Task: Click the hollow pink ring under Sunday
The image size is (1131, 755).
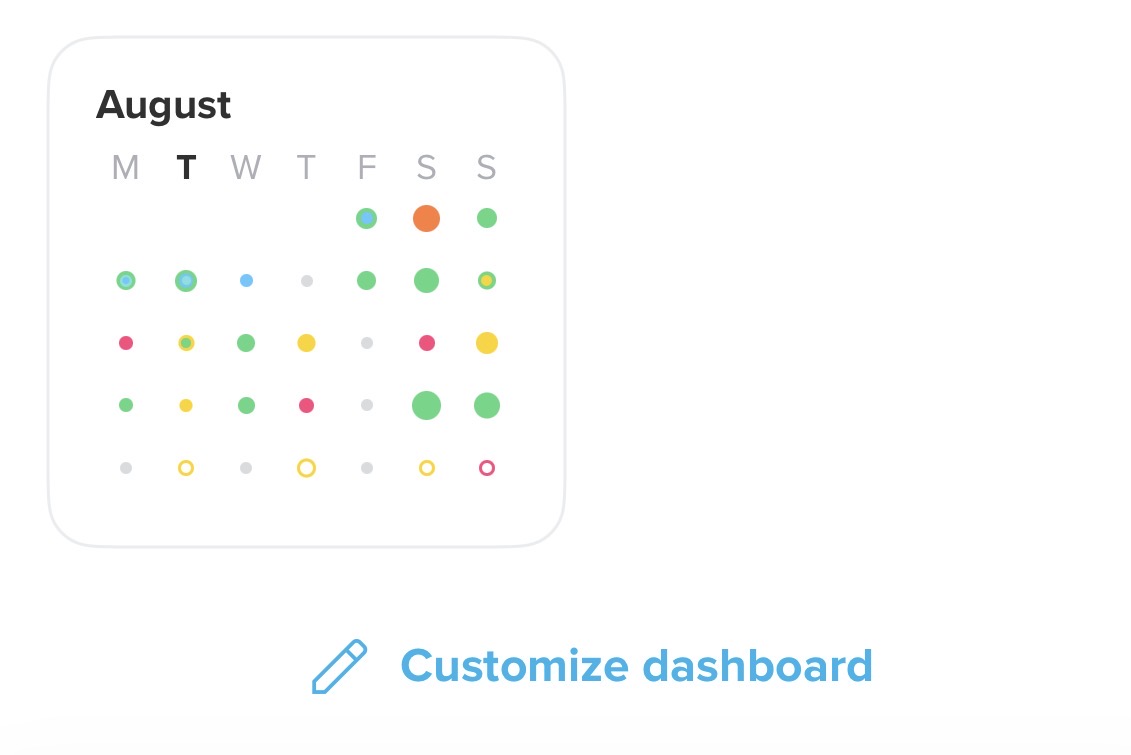Action: tap(487, 468)
